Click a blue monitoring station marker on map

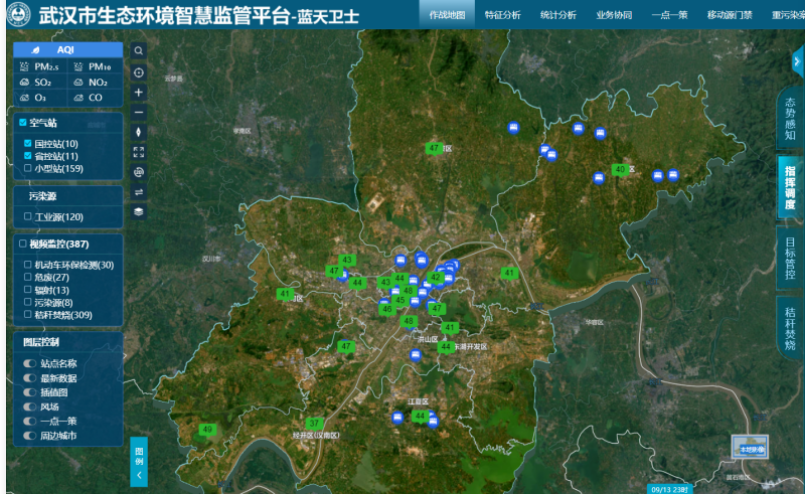(514, 128)
